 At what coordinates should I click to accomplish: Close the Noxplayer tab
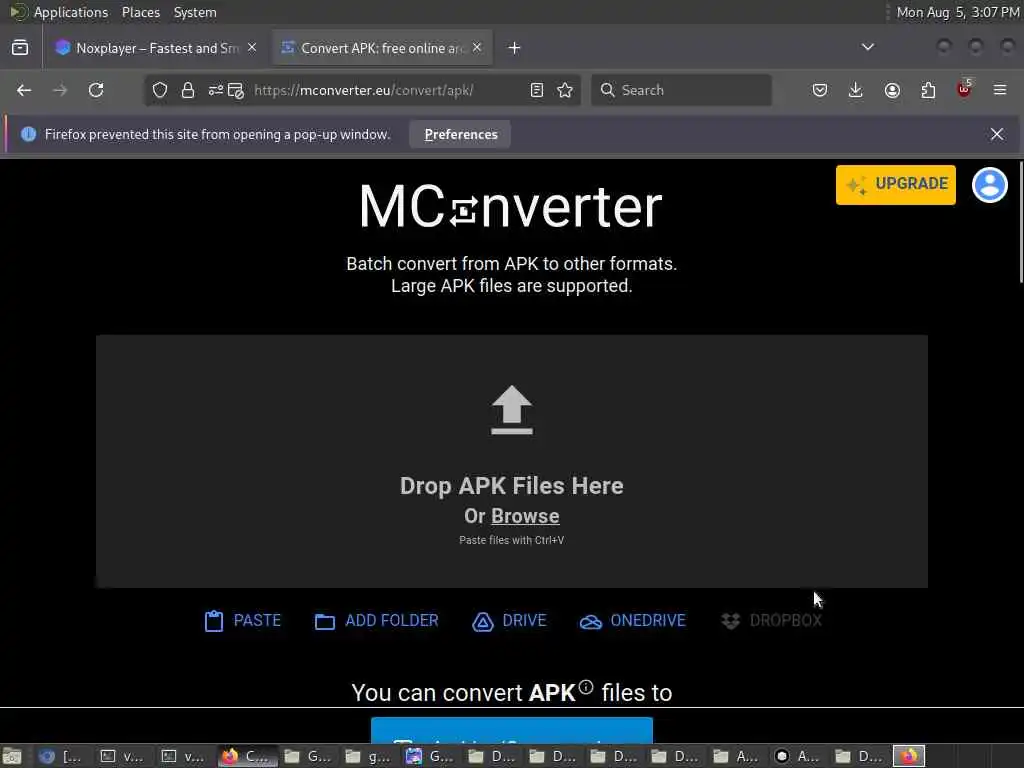(252, 47)
